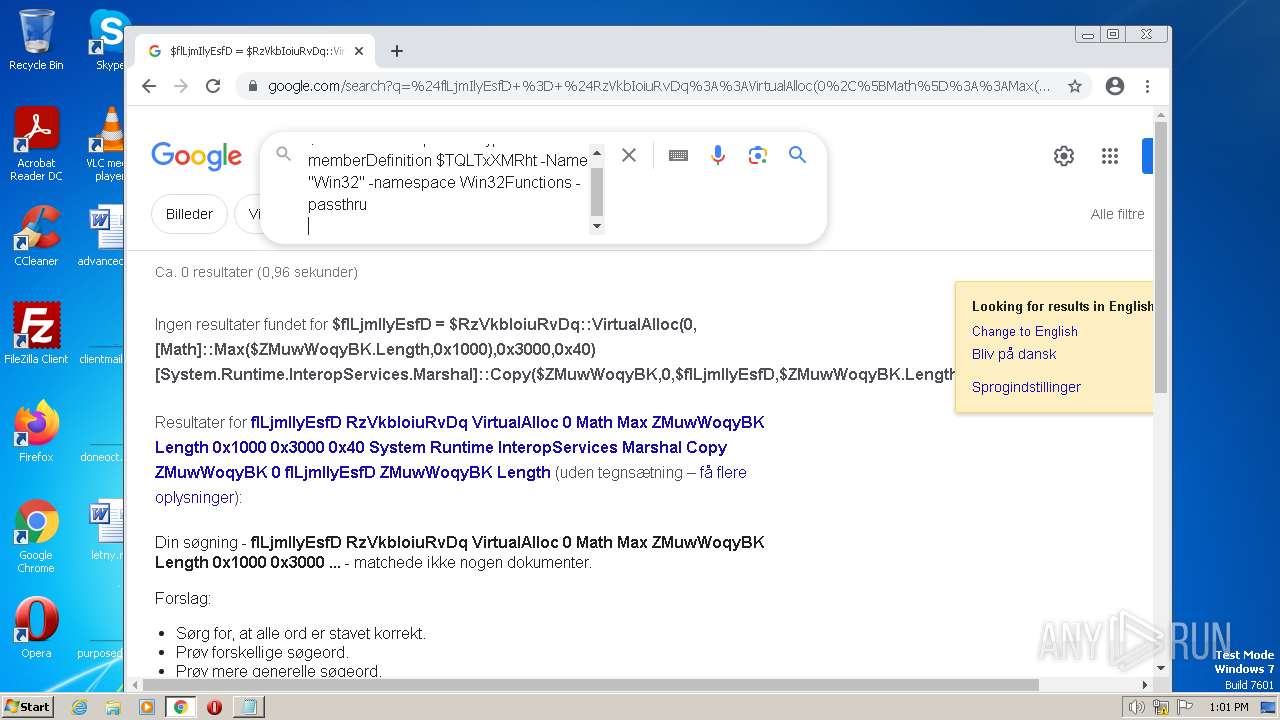The height and width of the screenshot is (720, 1280).
Task: Open media player taskbar icon
Action: [147, 706]
